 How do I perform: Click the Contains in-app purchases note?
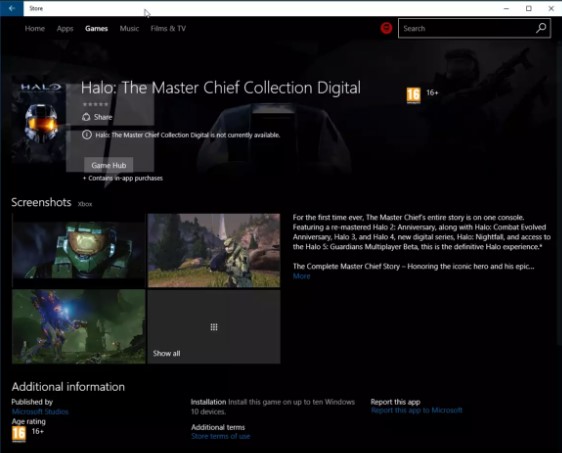123,178
